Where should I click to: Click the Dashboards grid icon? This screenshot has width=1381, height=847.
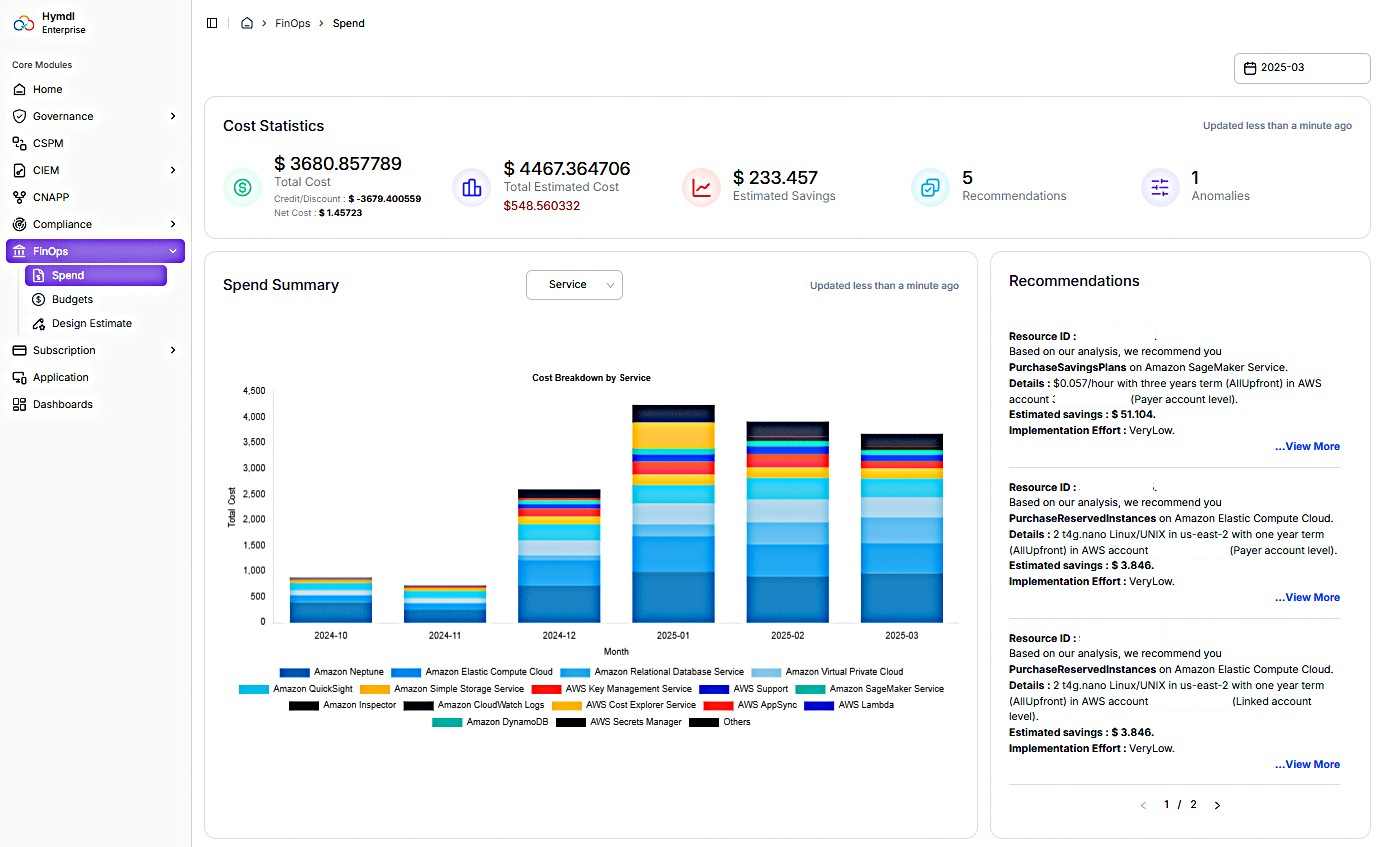tap(19, 404)
